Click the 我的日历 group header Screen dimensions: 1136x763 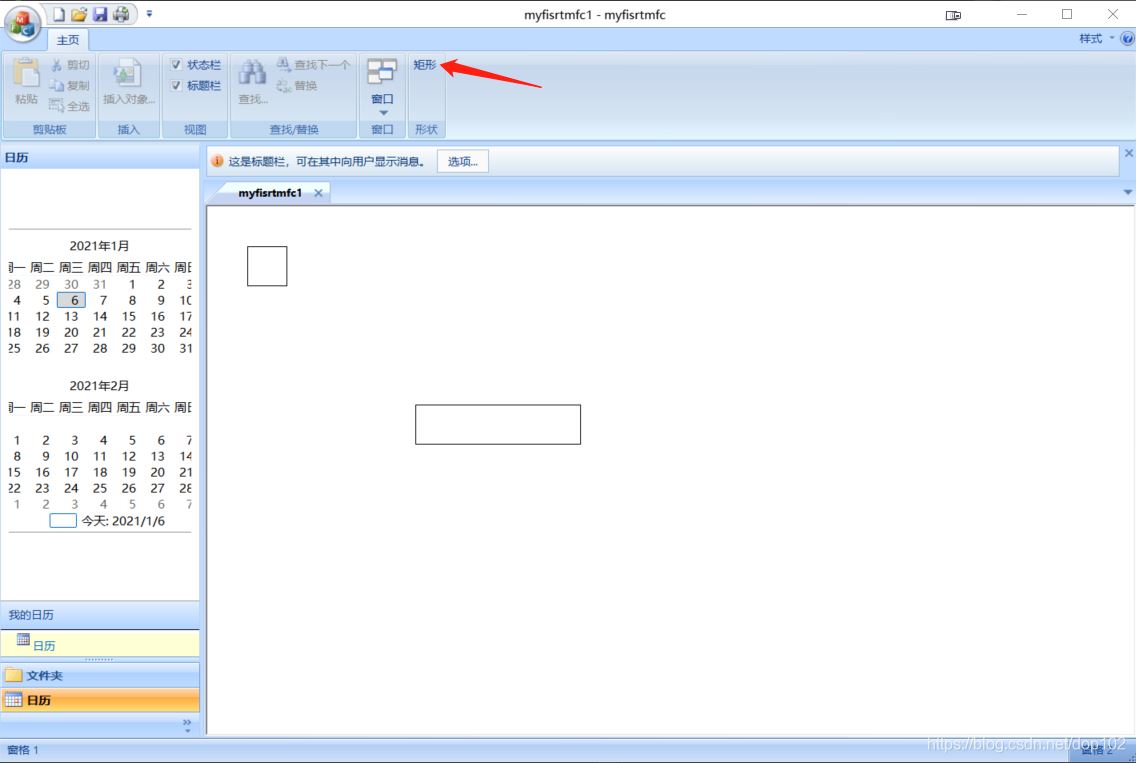pyautogui.click(x=99, y=614)
